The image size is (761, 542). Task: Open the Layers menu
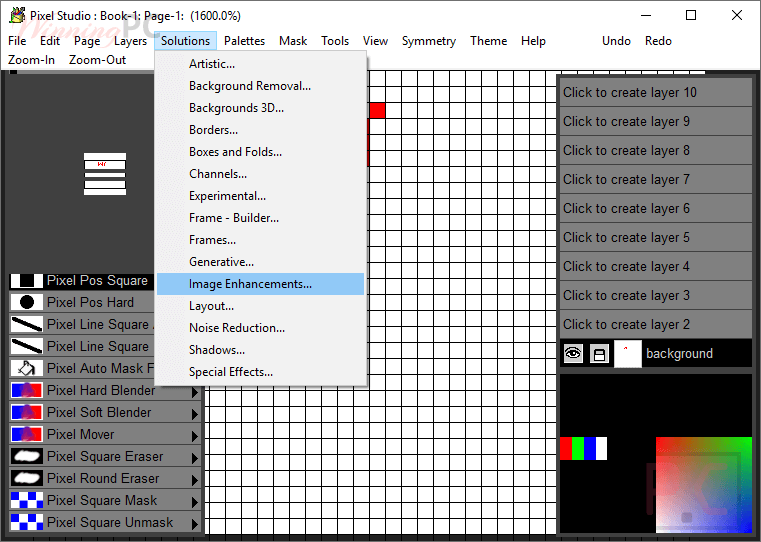(x=130, y=41)
